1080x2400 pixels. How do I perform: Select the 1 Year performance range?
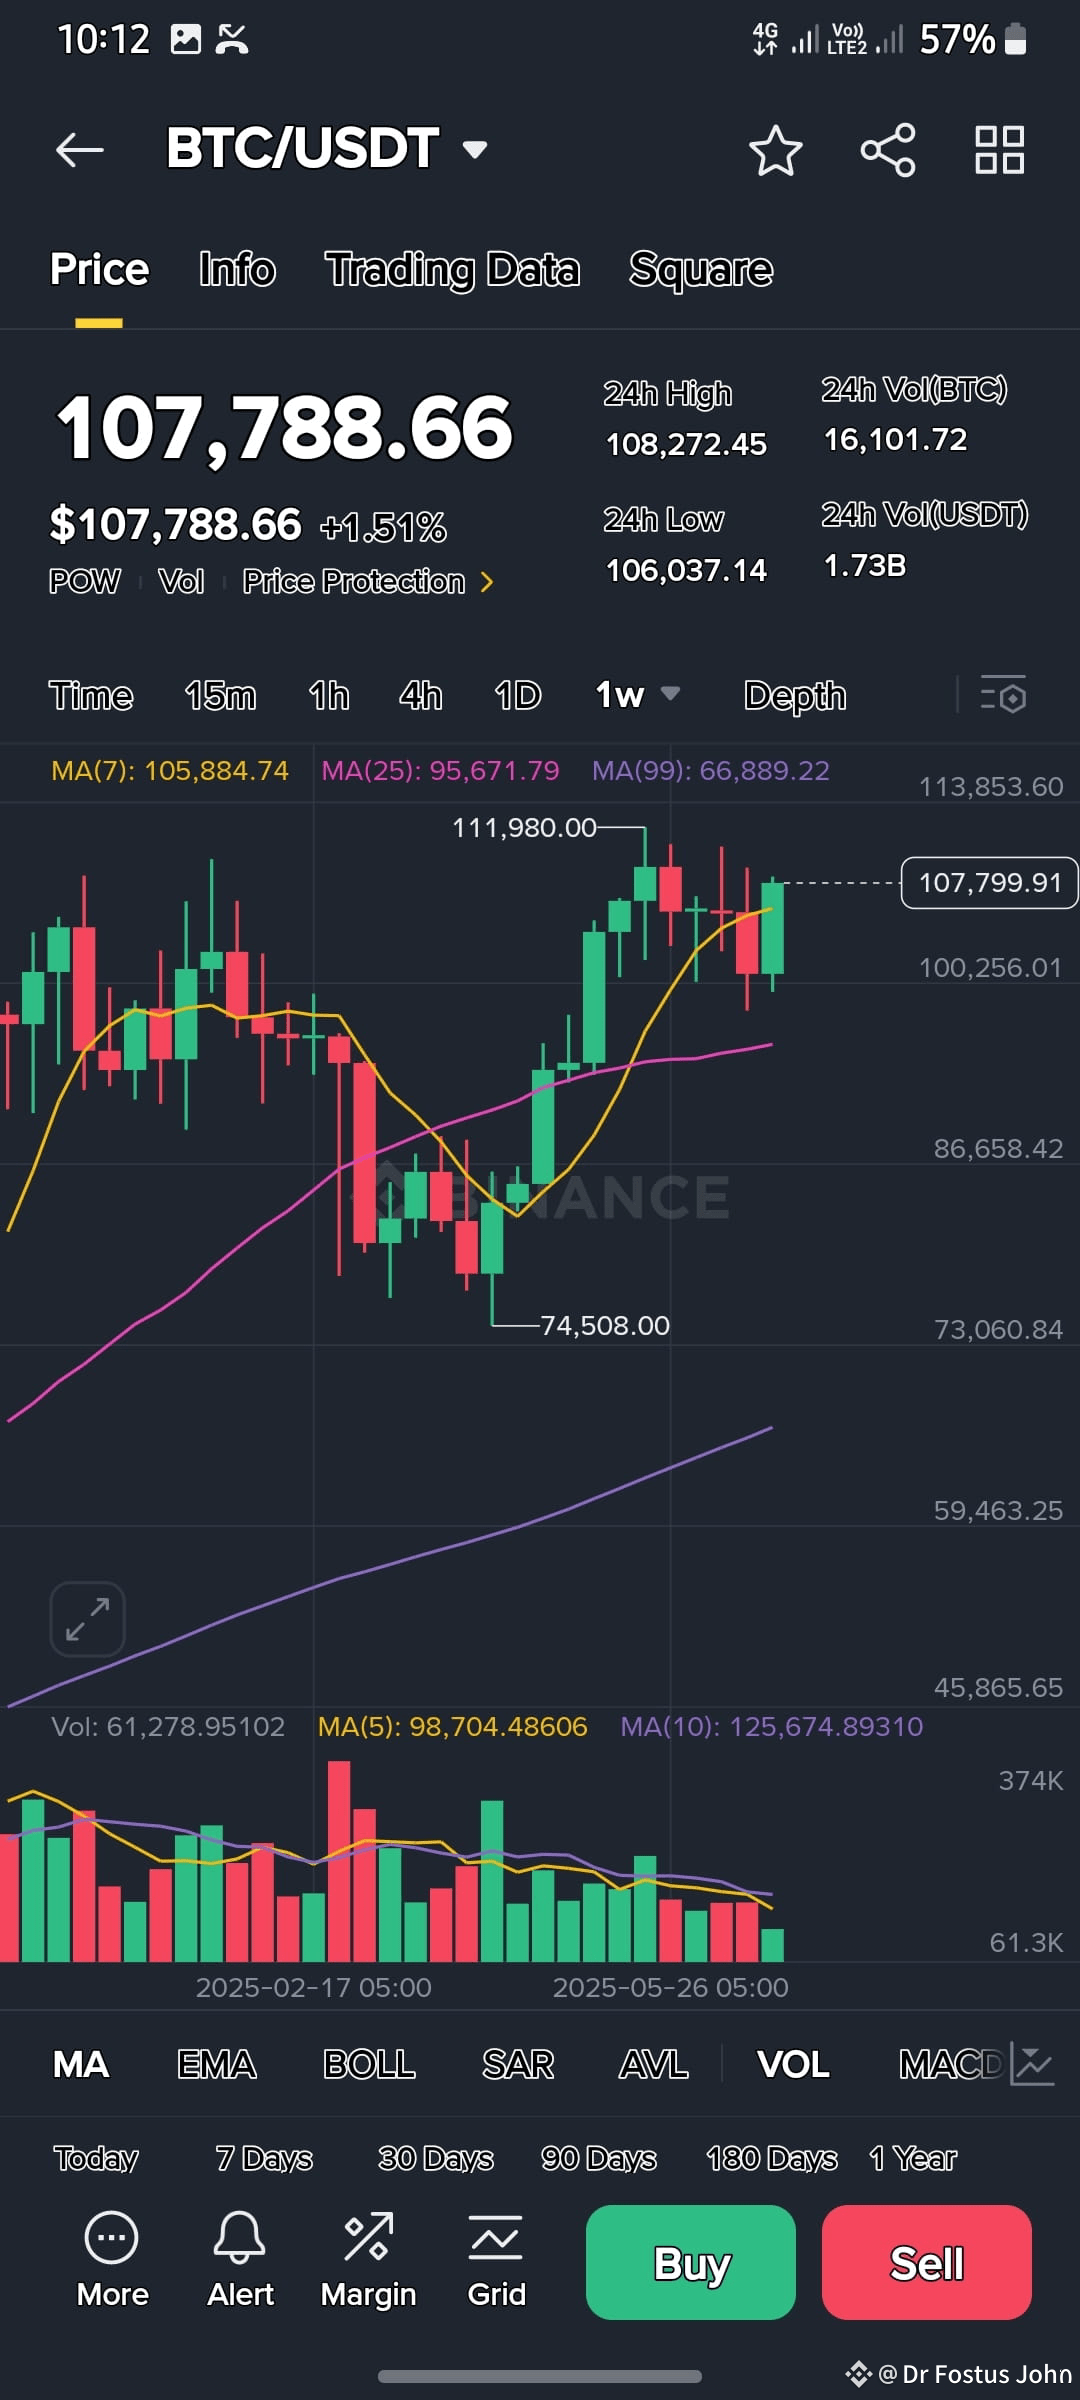913,2158
